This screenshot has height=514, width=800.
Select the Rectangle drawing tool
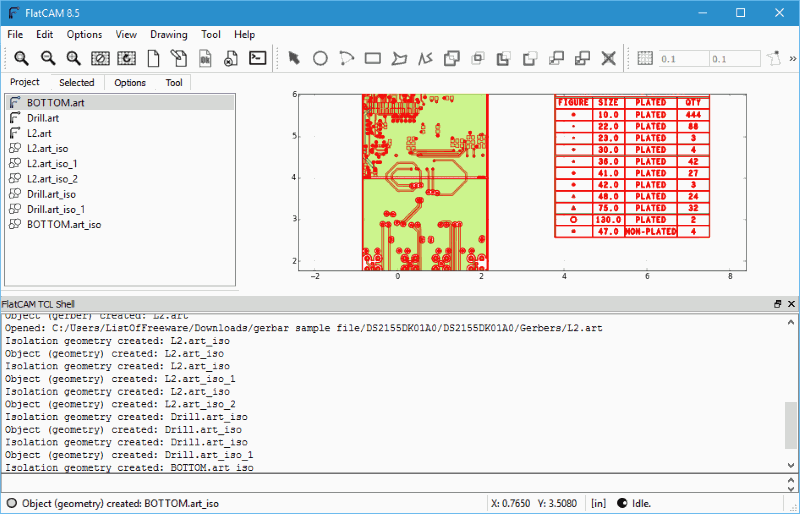pos(373,58)
